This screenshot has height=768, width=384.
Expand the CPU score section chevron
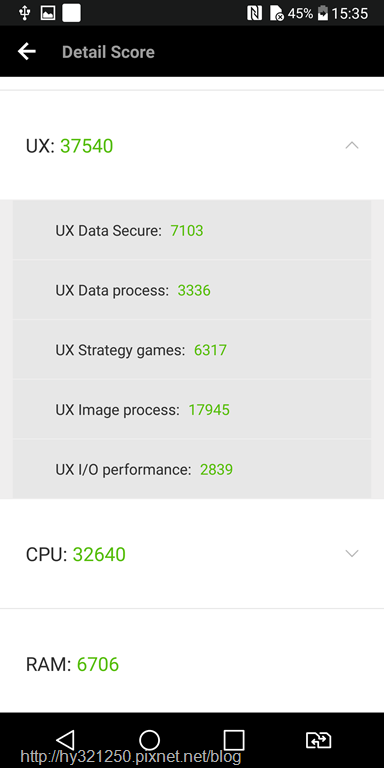coord(352,553)
